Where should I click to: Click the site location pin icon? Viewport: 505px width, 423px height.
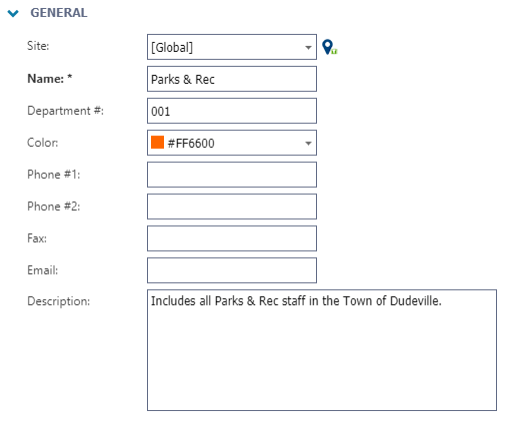click(329, 47)
